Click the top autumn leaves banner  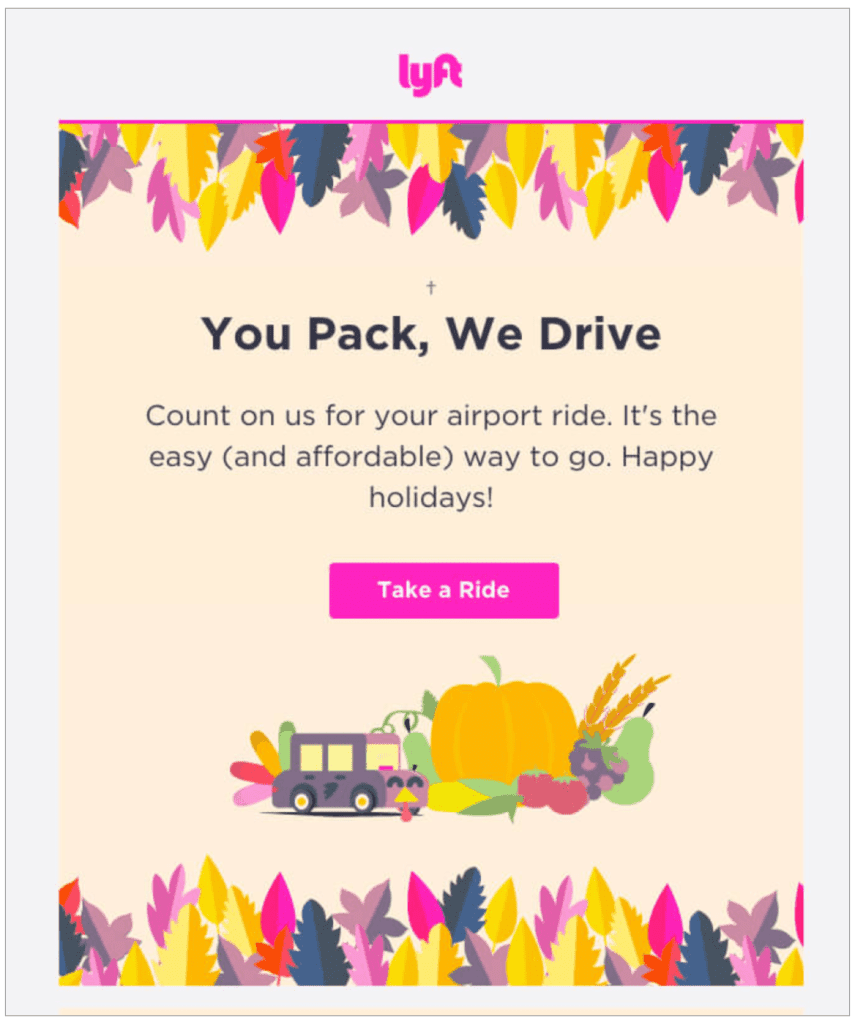(431, 183)
